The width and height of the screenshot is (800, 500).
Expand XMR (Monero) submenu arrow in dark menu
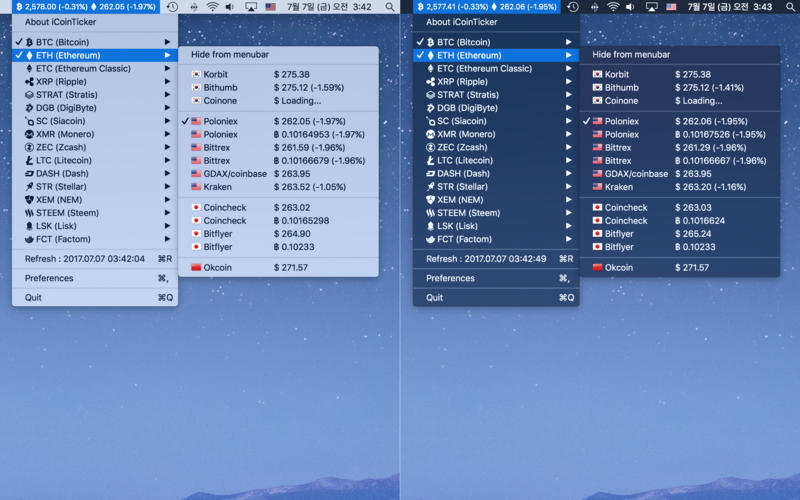(x=568, y=134)
